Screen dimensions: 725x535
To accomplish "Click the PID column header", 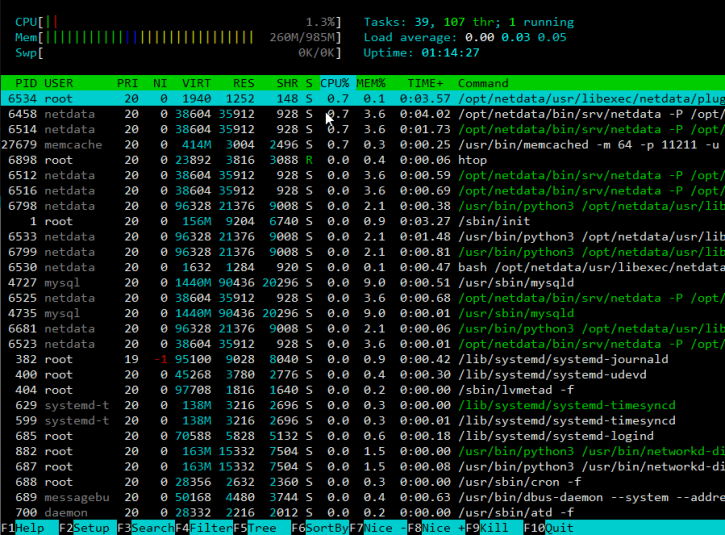I will click(x=26, y=83).
